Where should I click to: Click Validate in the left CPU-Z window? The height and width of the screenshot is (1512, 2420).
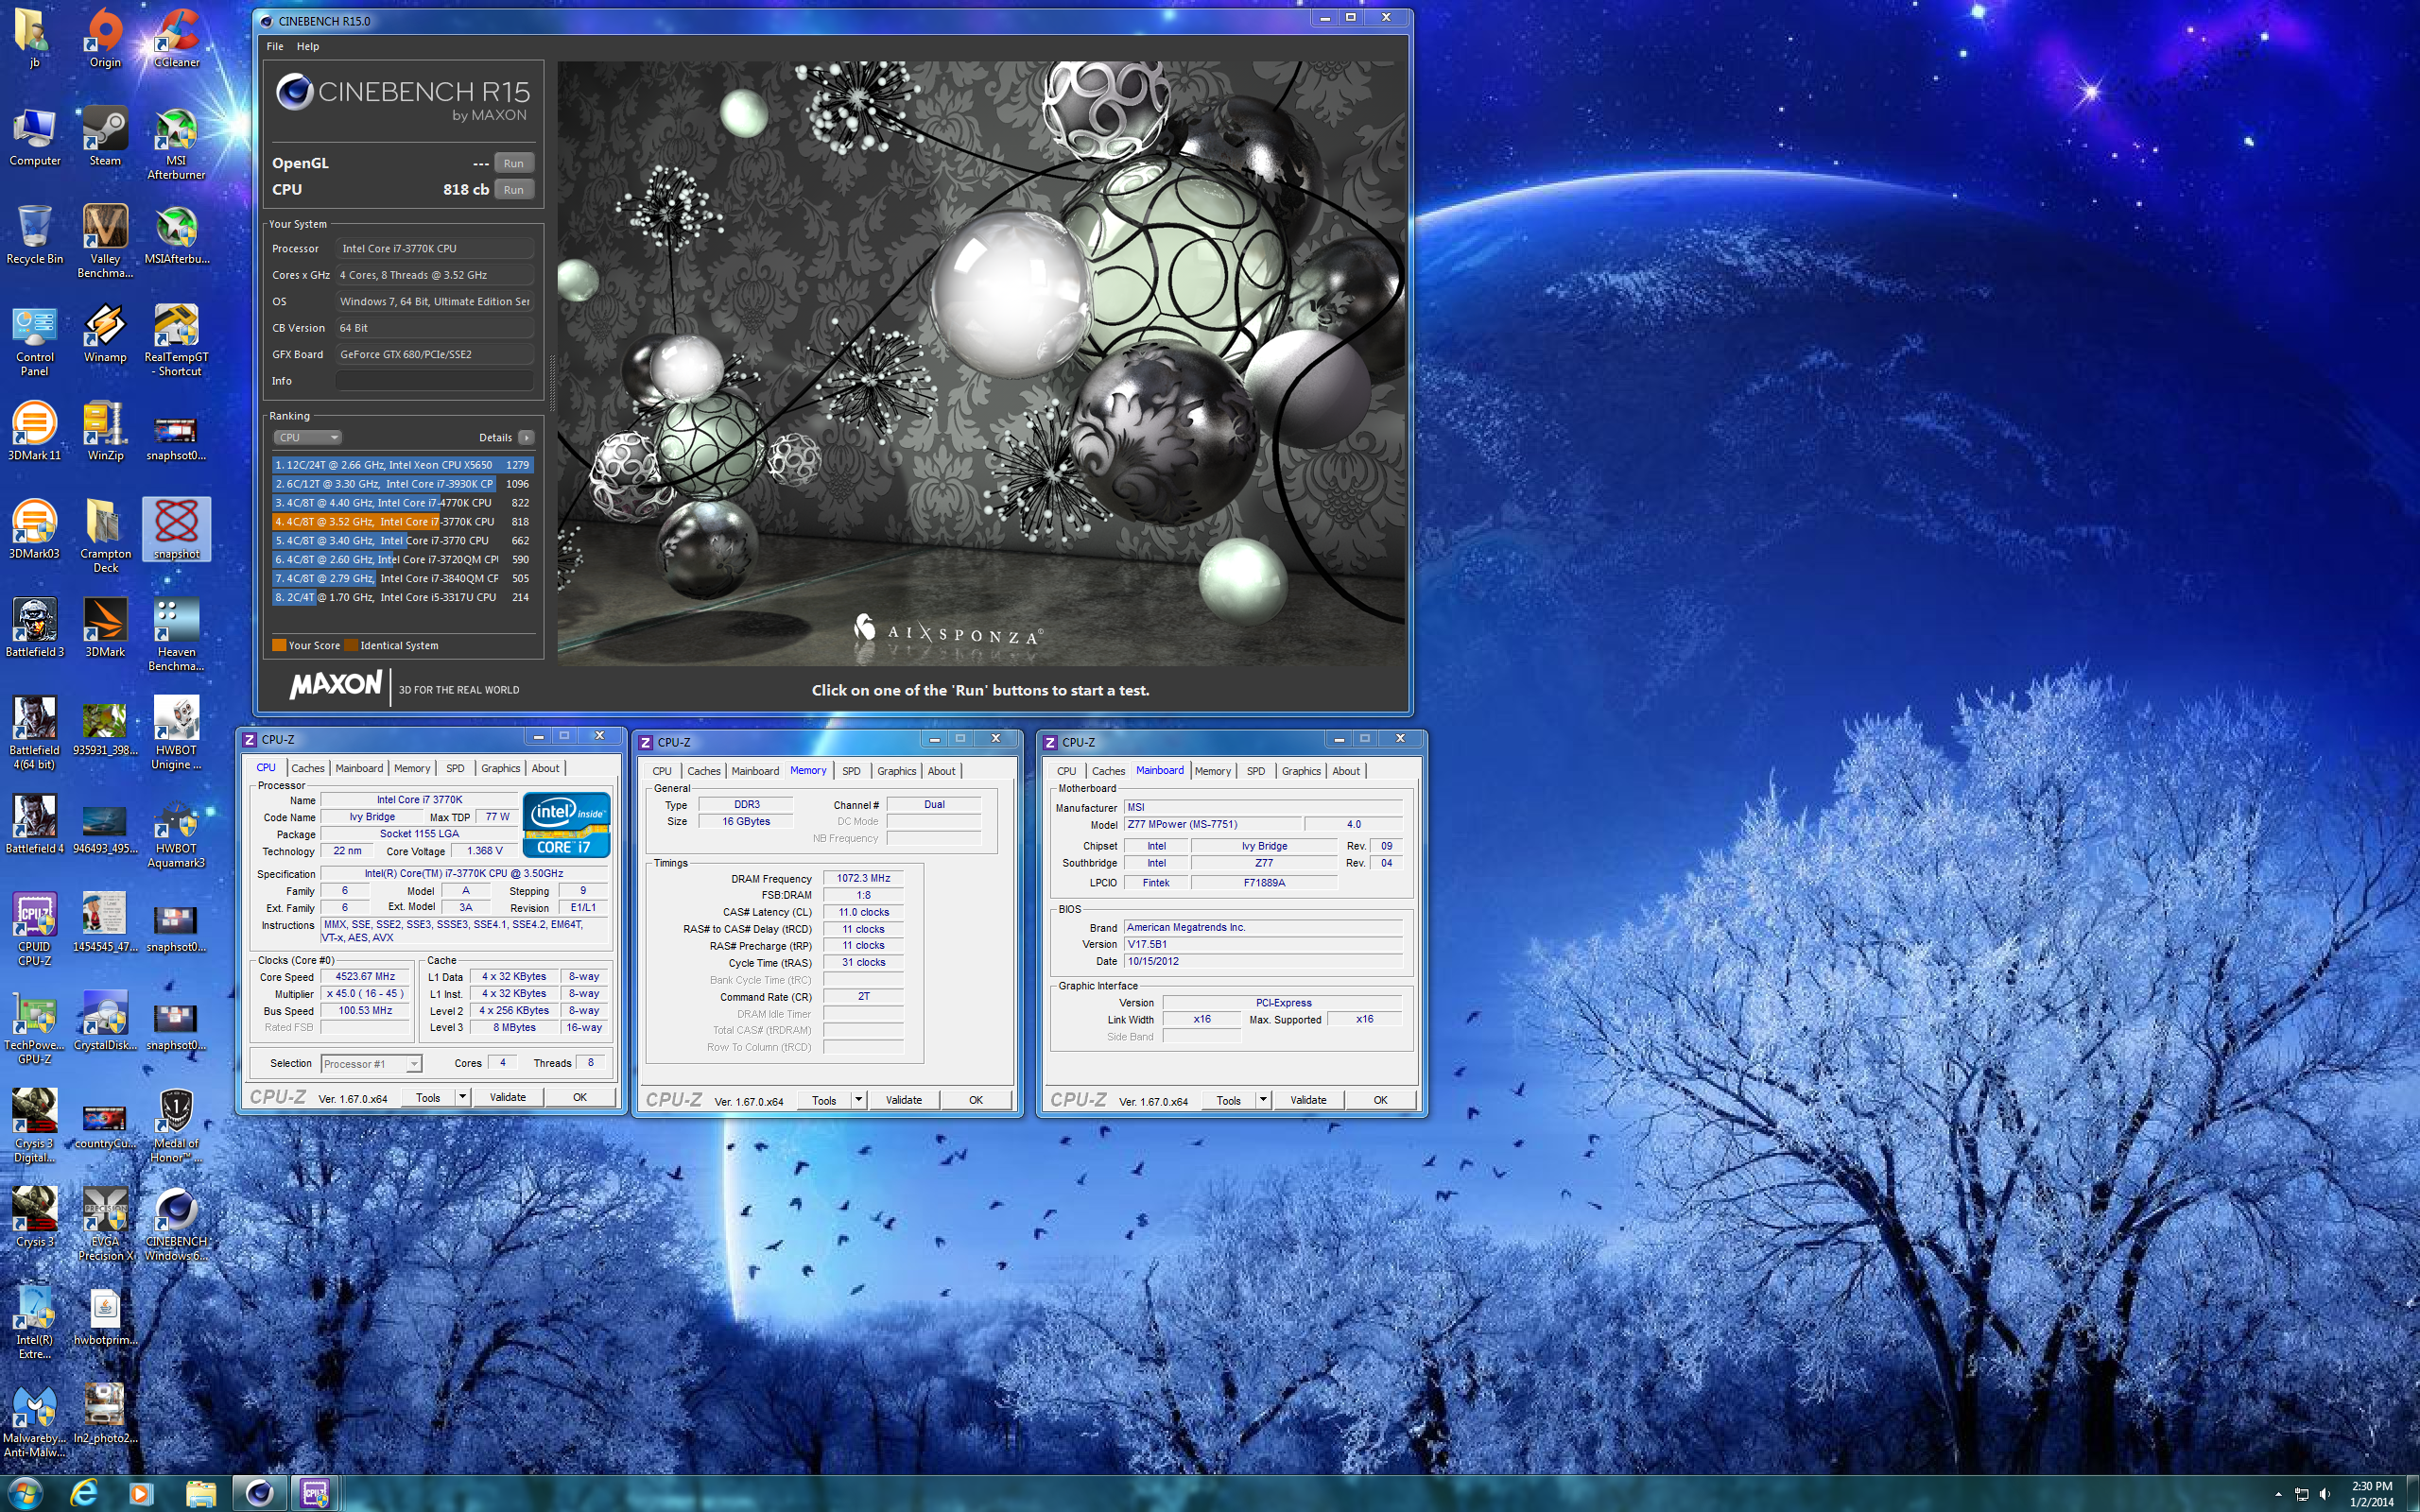[x=507, y=1097]
